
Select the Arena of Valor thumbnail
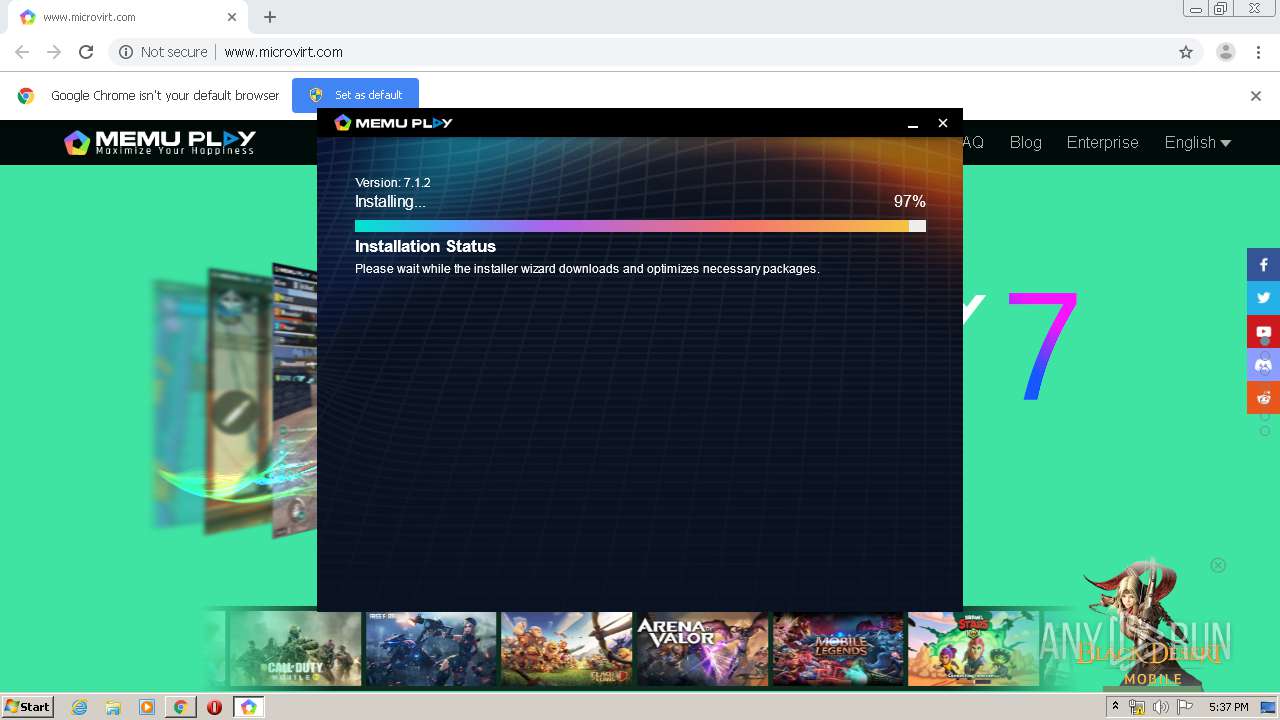702,648
